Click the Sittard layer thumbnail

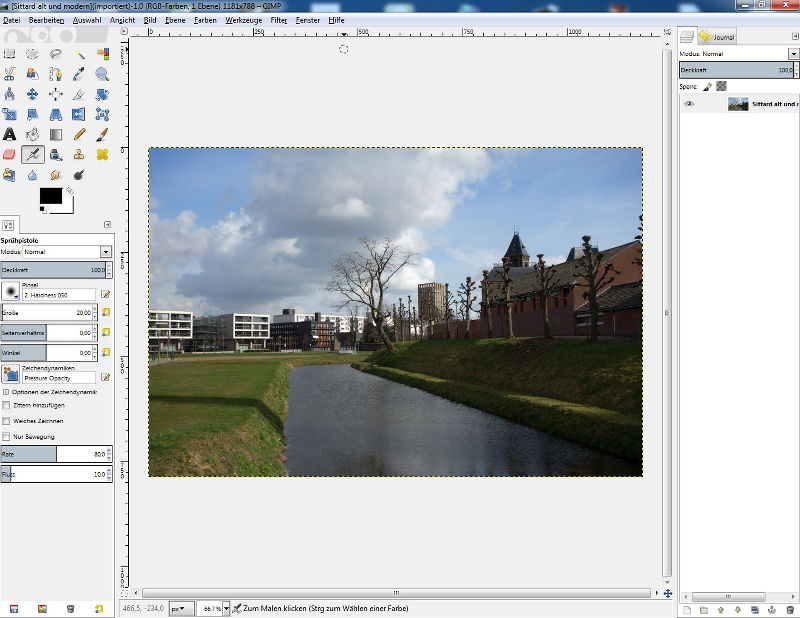coord(738,104)
